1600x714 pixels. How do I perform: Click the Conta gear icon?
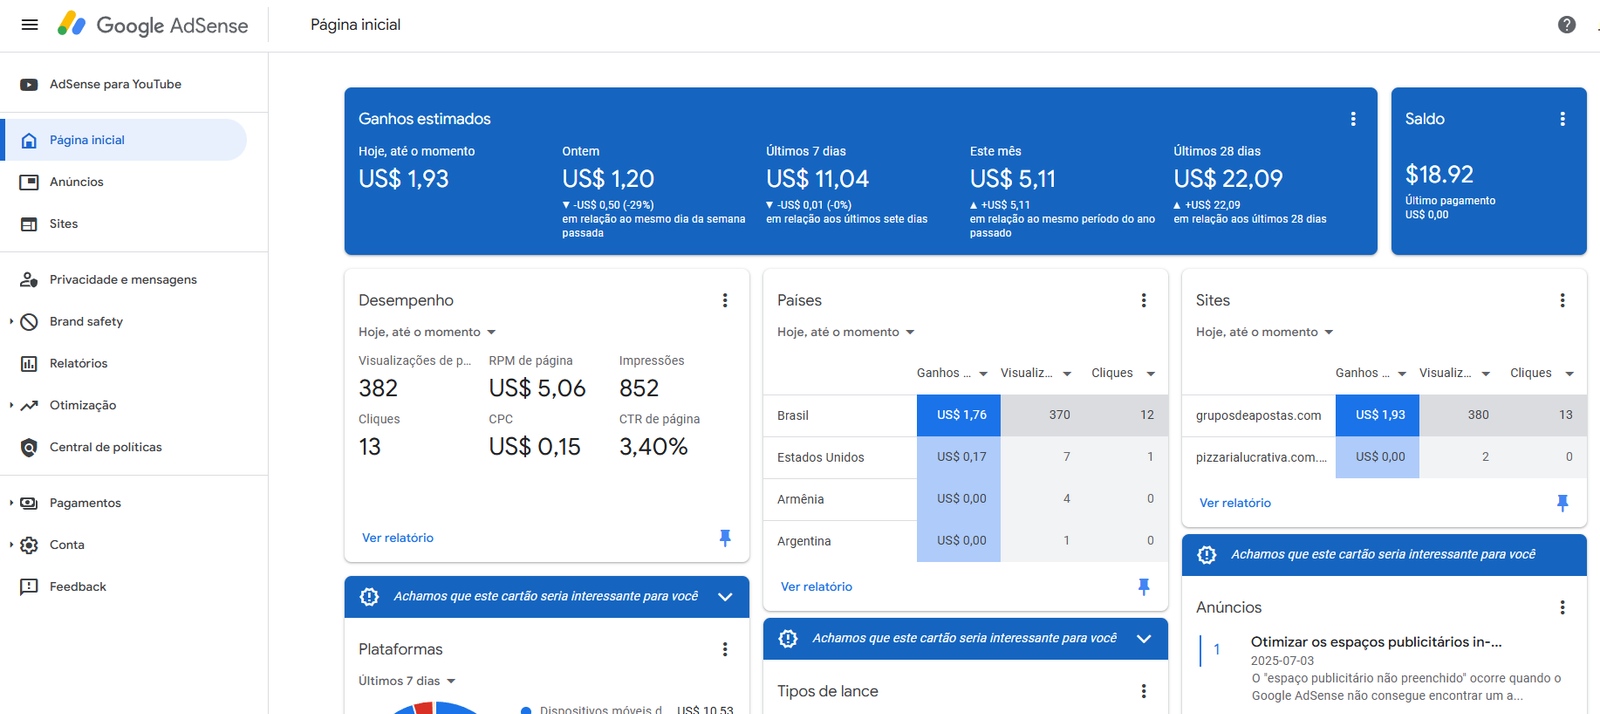29,546
